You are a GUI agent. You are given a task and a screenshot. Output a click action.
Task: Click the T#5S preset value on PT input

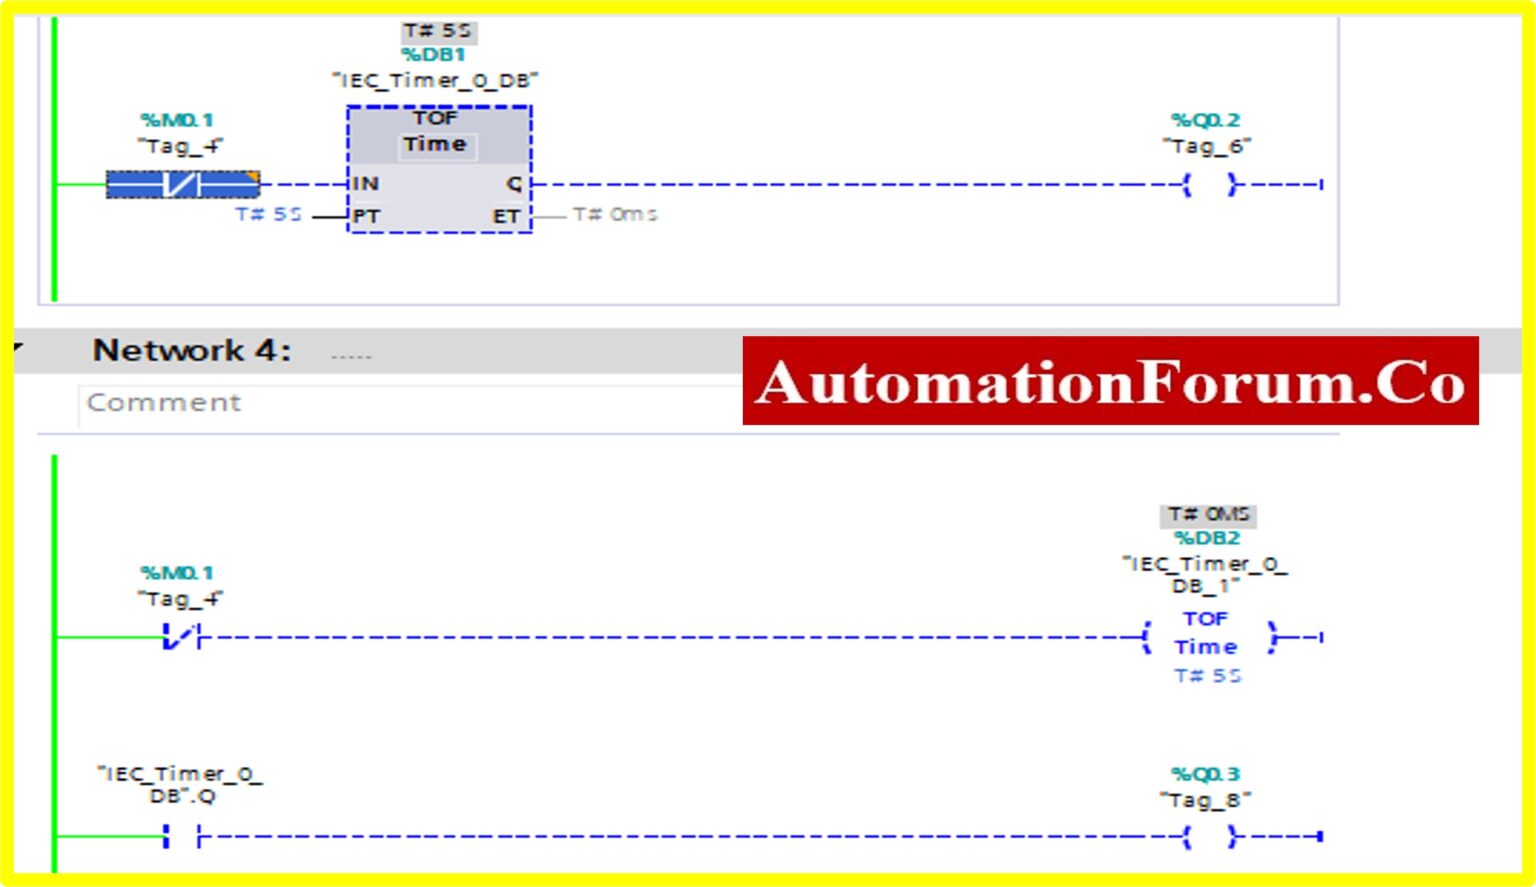coord(268,213)
